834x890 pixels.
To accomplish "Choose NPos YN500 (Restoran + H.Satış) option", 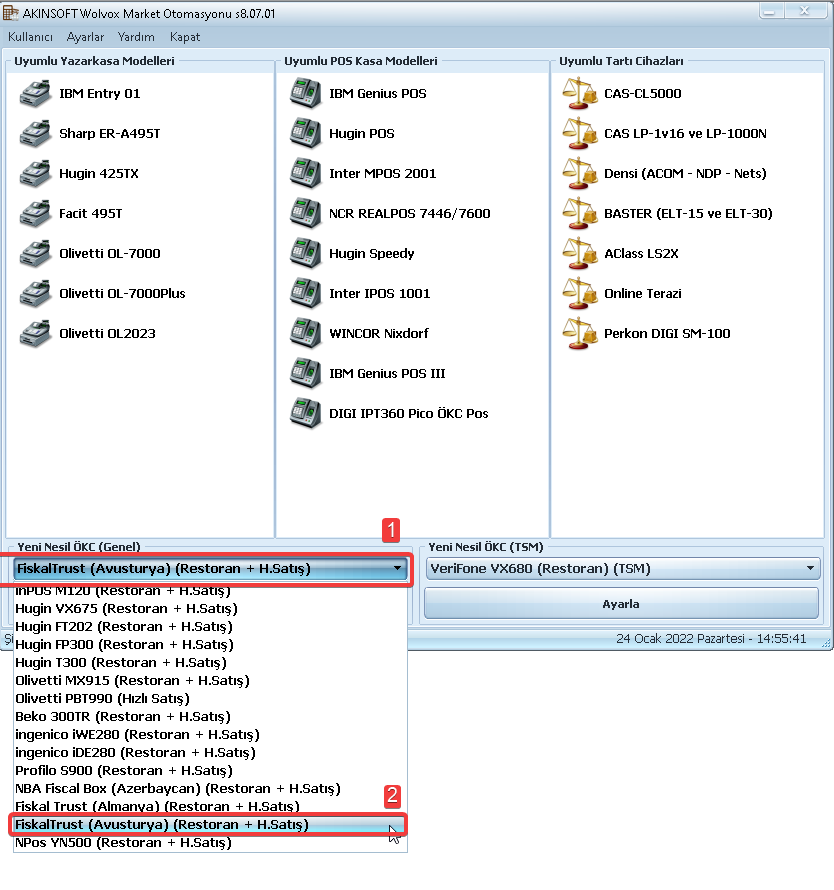I will pyautogui.click(x=210, y=843).
